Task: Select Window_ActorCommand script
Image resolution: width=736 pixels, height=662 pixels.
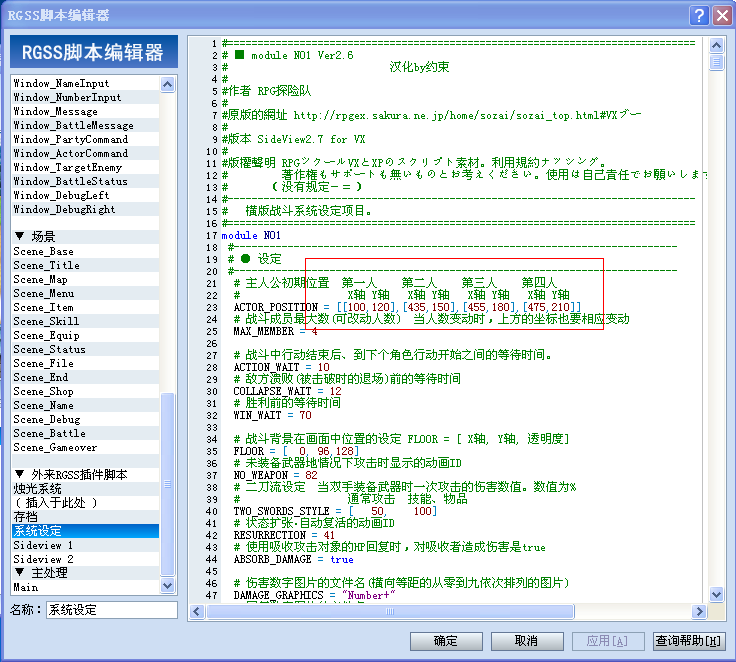Action: tap(85, 154)
